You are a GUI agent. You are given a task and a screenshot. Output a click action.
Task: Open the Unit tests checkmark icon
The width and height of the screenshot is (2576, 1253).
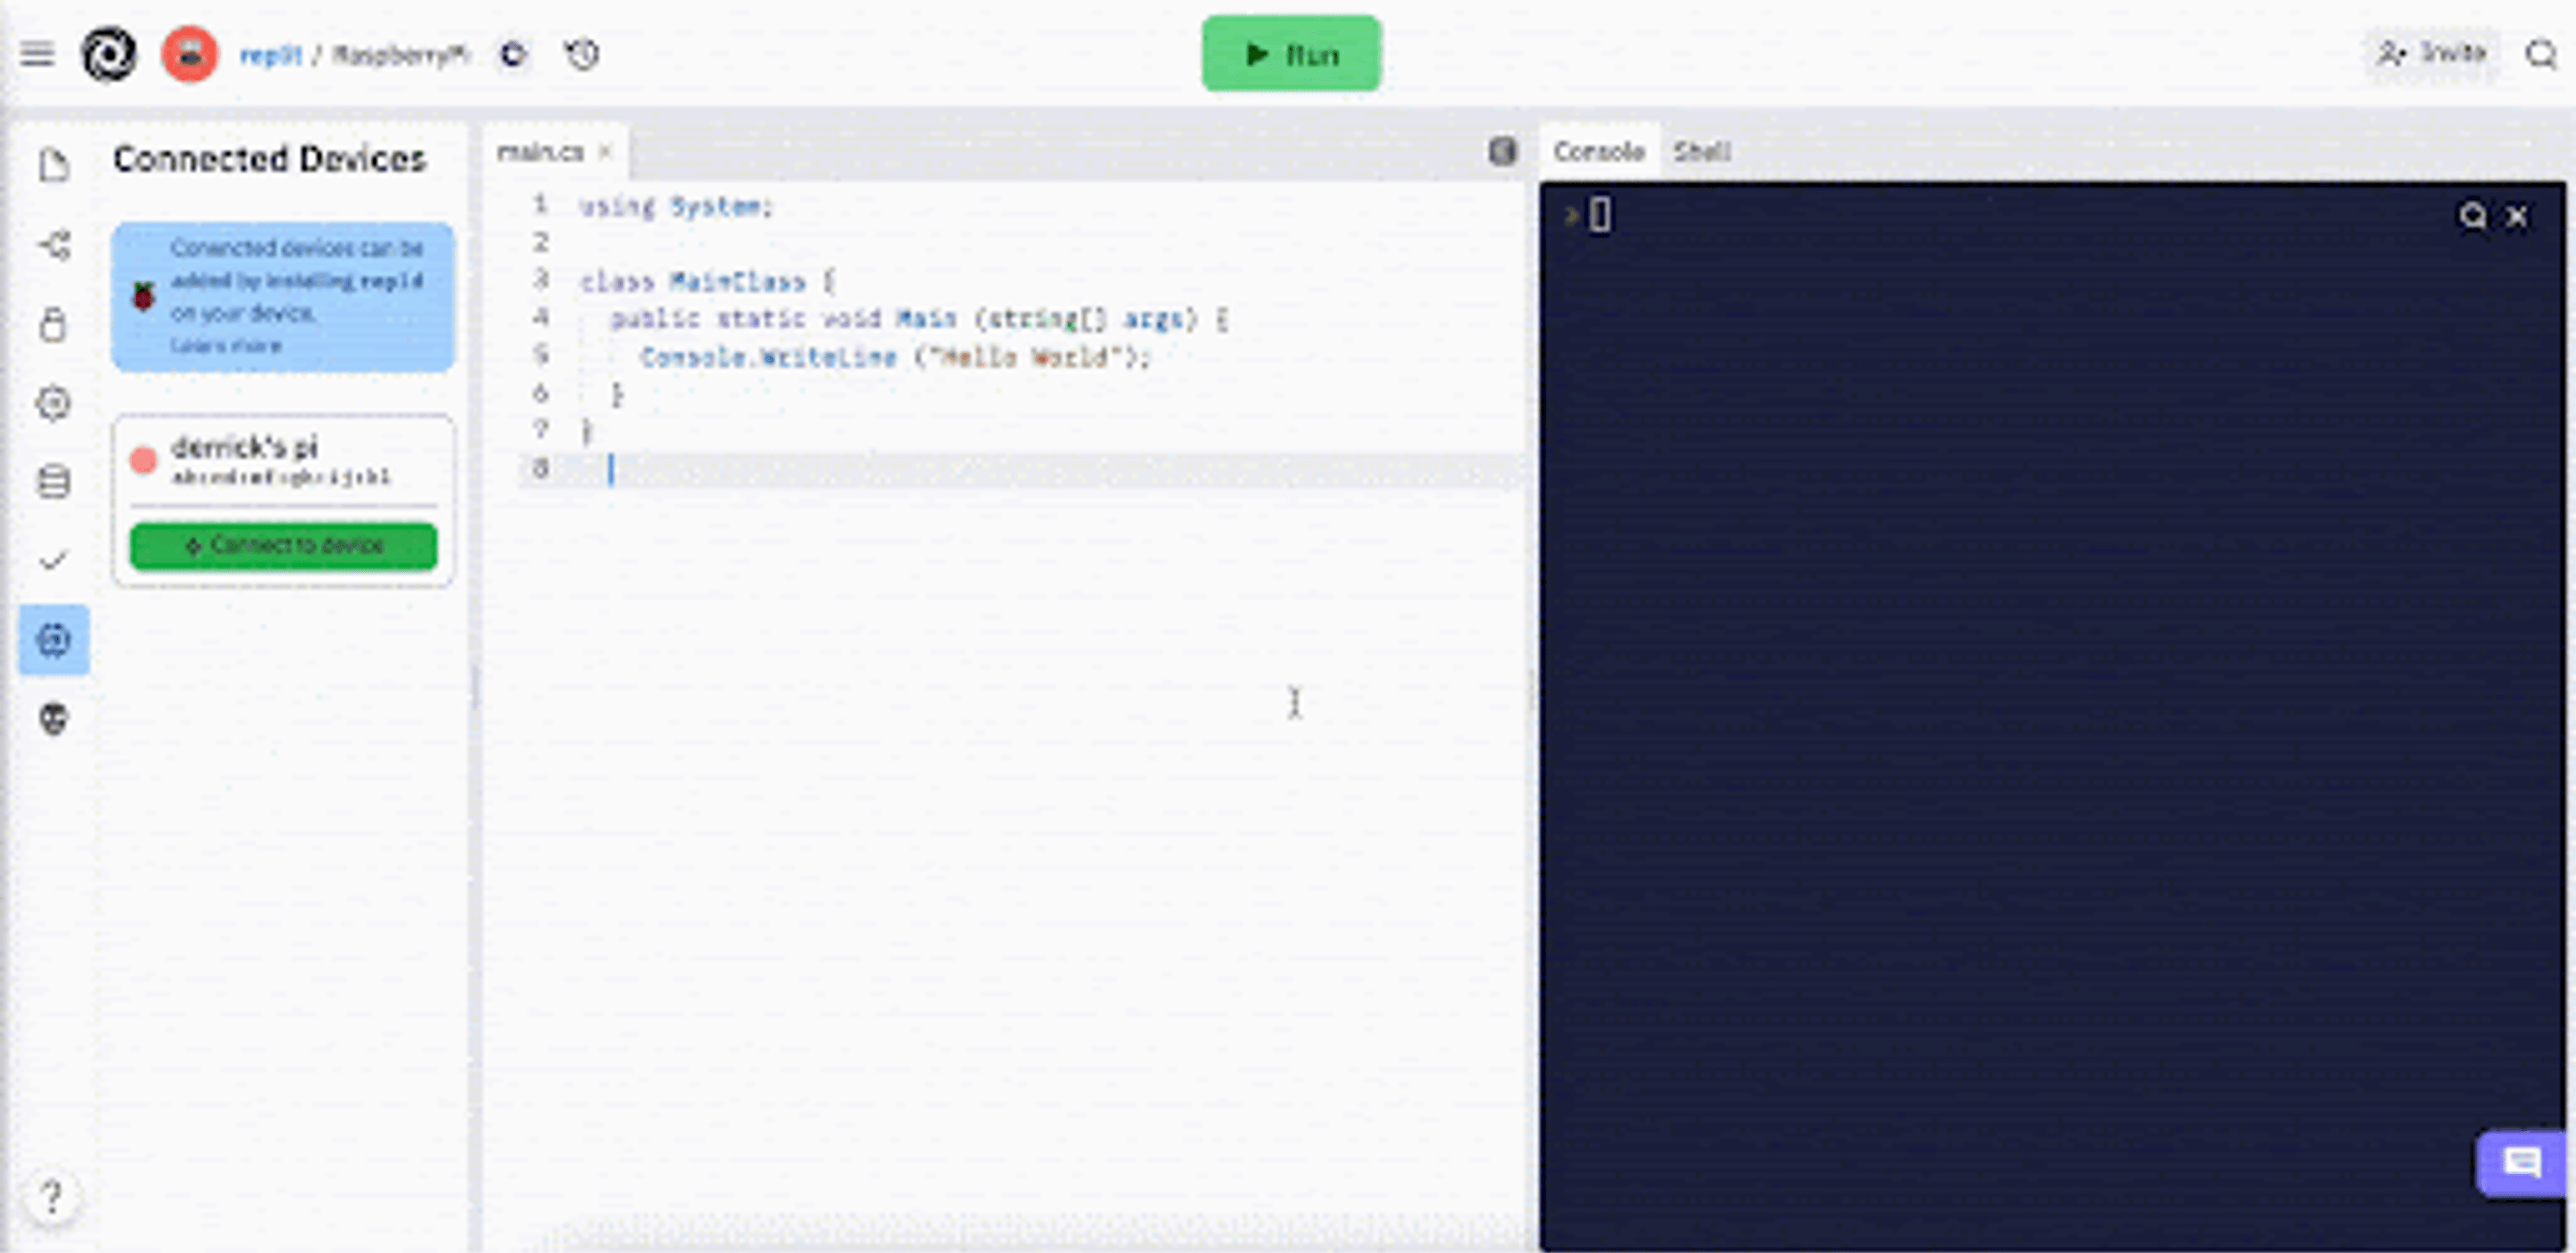[x=54, y=560]
